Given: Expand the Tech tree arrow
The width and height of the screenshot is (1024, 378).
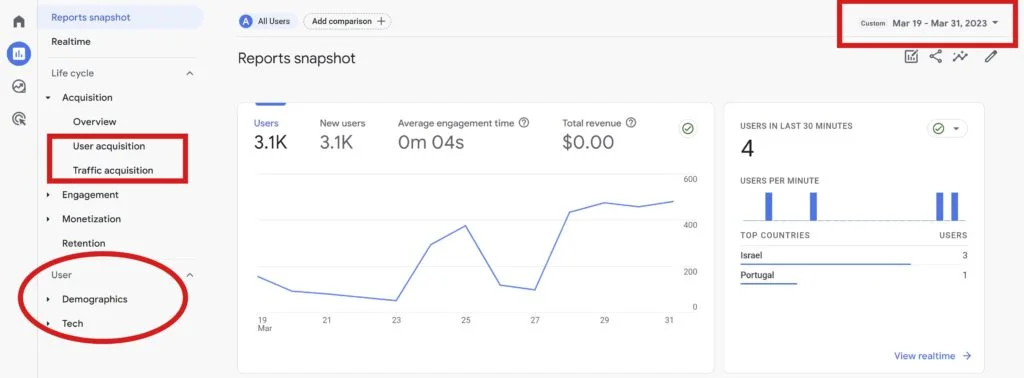Looking at the screenshot, I should (x=48, y=323).
